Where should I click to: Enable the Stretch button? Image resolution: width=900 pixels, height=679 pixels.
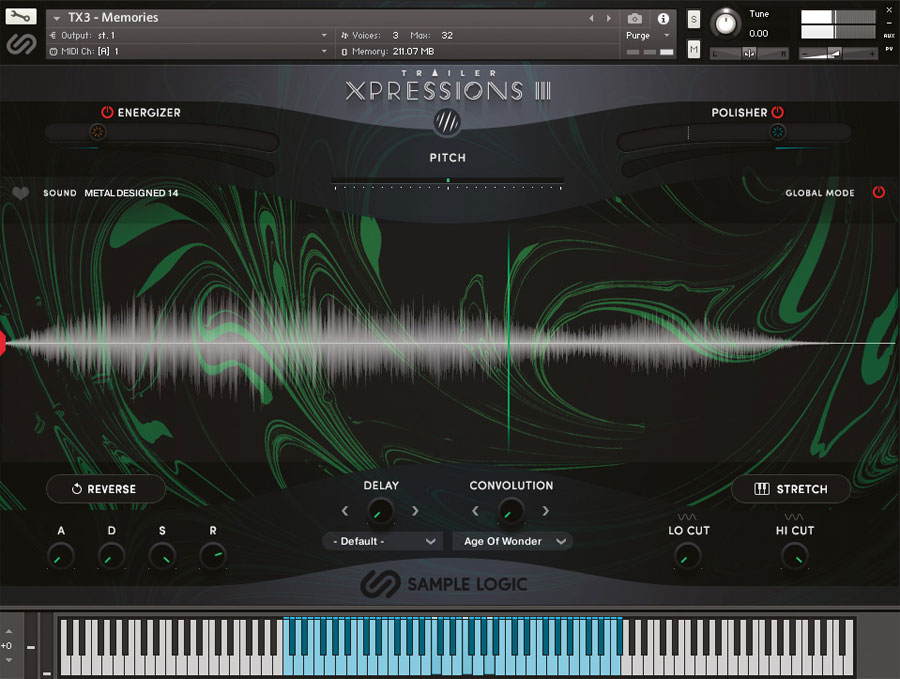click(x=790, y=489)
